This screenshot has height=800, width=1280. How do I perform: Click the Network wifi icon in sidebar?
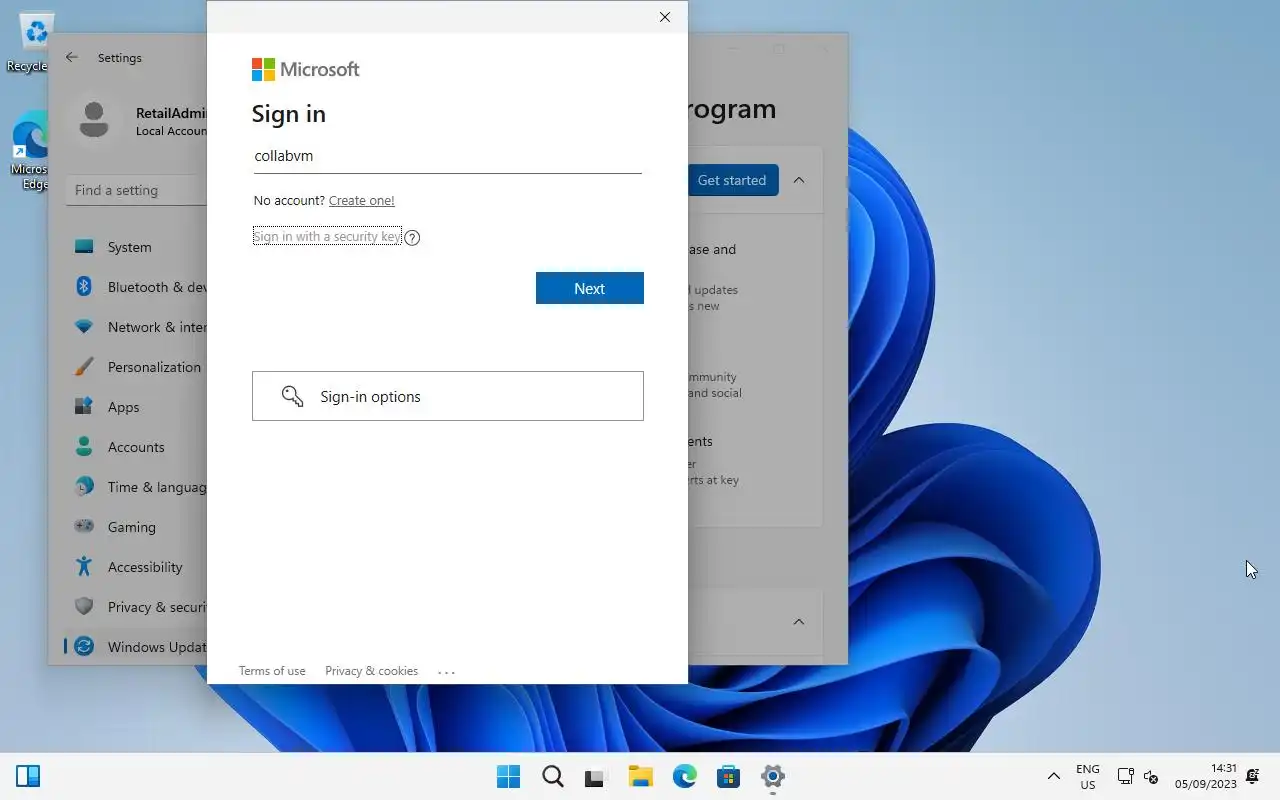pyautogui.click(x=84, y=327)
